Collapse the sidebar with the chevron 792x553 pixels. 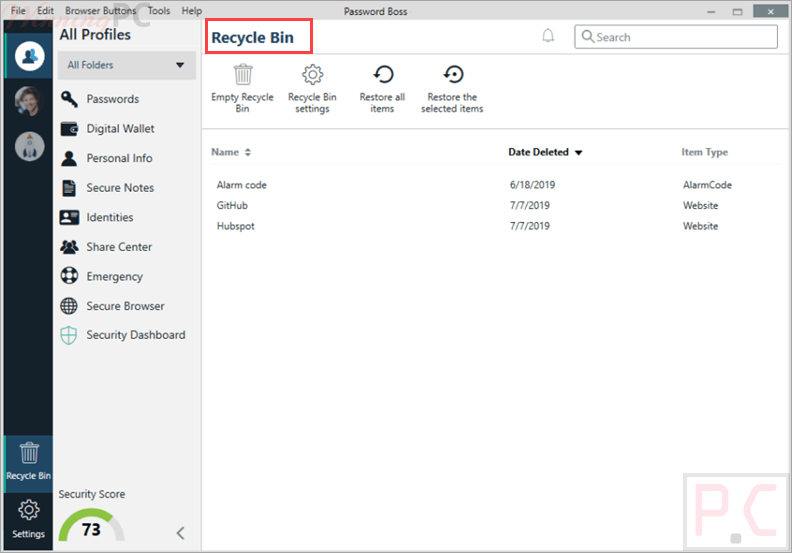click(180, 533)
